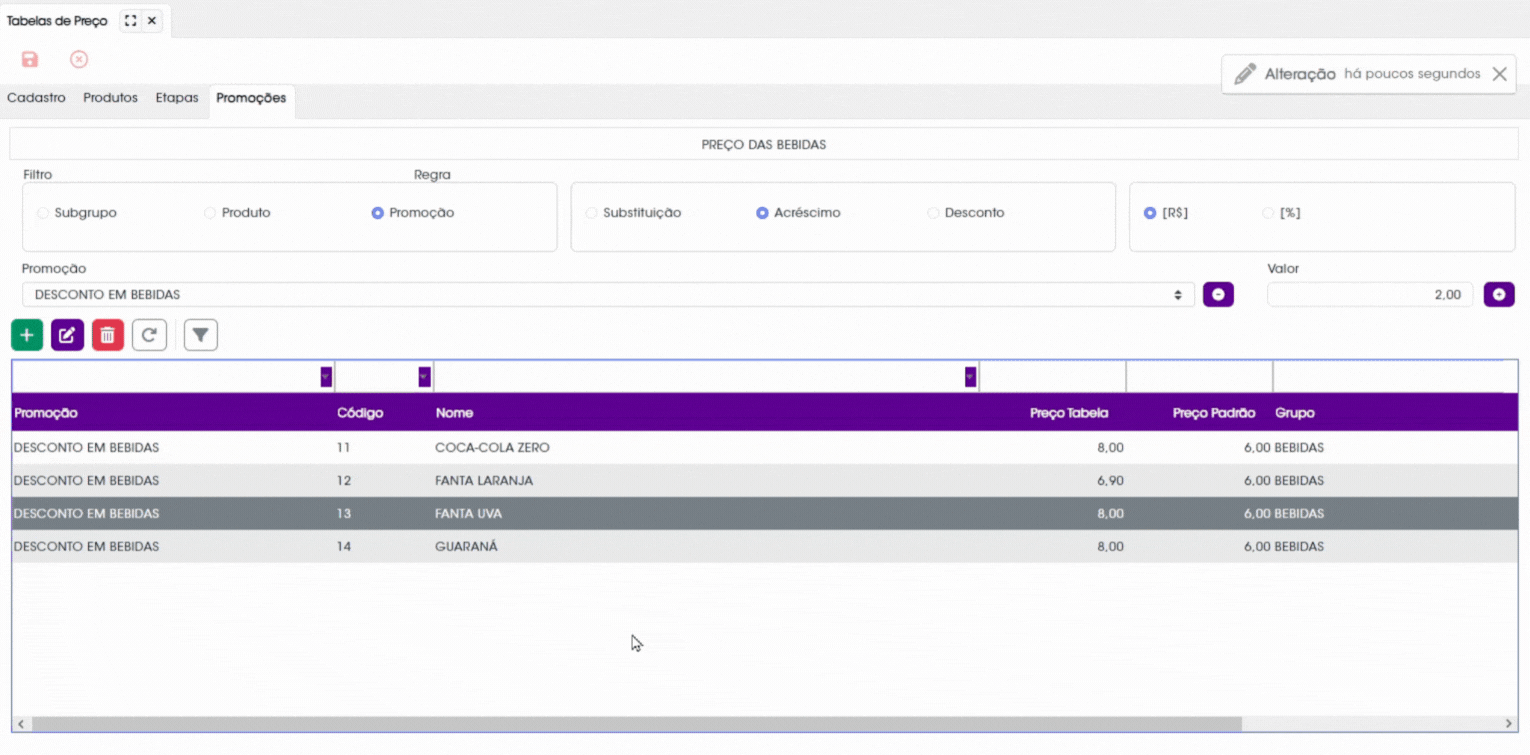Screen dimensions: 1530x755
Task: Switch to the Promoções tab
Action: click(x=251, y=98)
